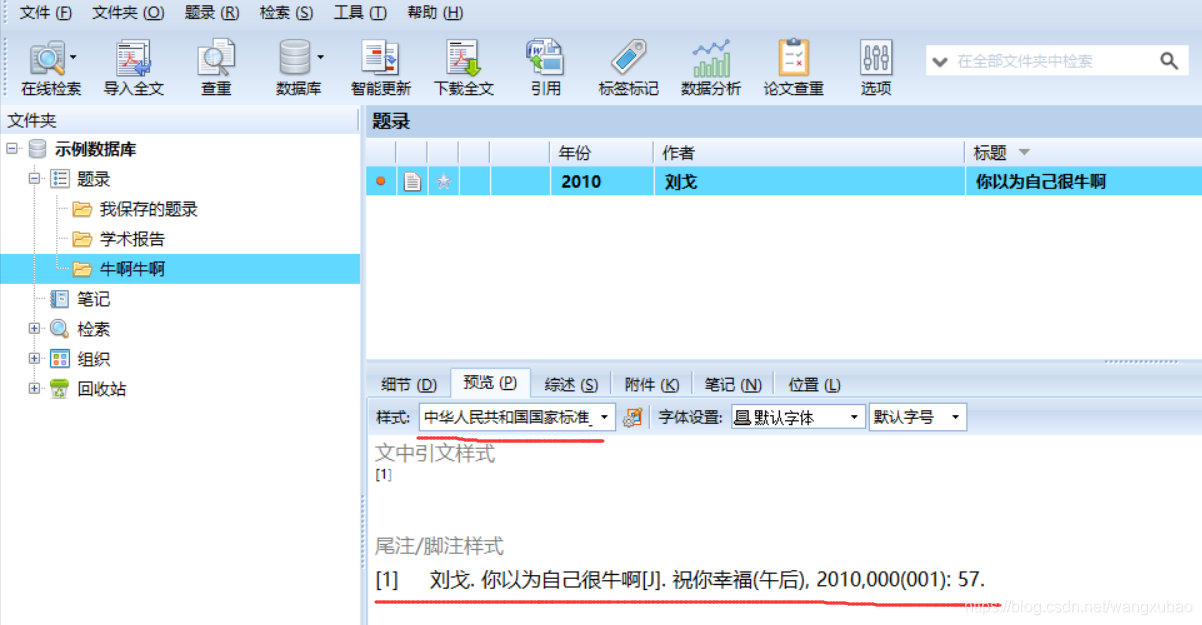The height and width of the screenshot is (625, 1202).
Task: Select the 回收站 recycle bin item
Action: coord(102,389)
